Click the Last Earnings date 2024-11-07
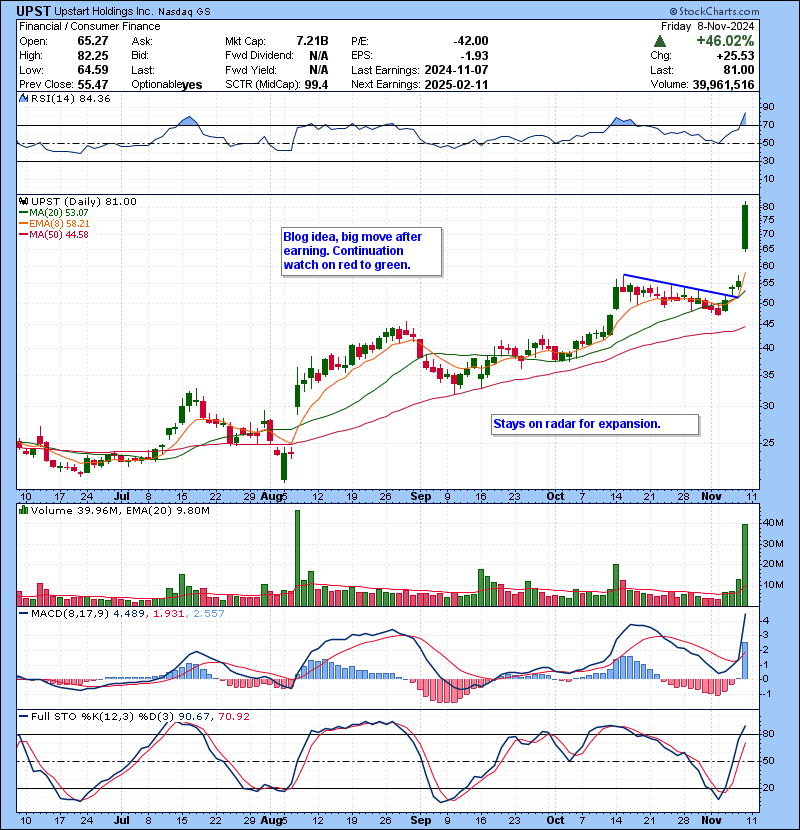800x830 pixels. (x=456, y=70)
